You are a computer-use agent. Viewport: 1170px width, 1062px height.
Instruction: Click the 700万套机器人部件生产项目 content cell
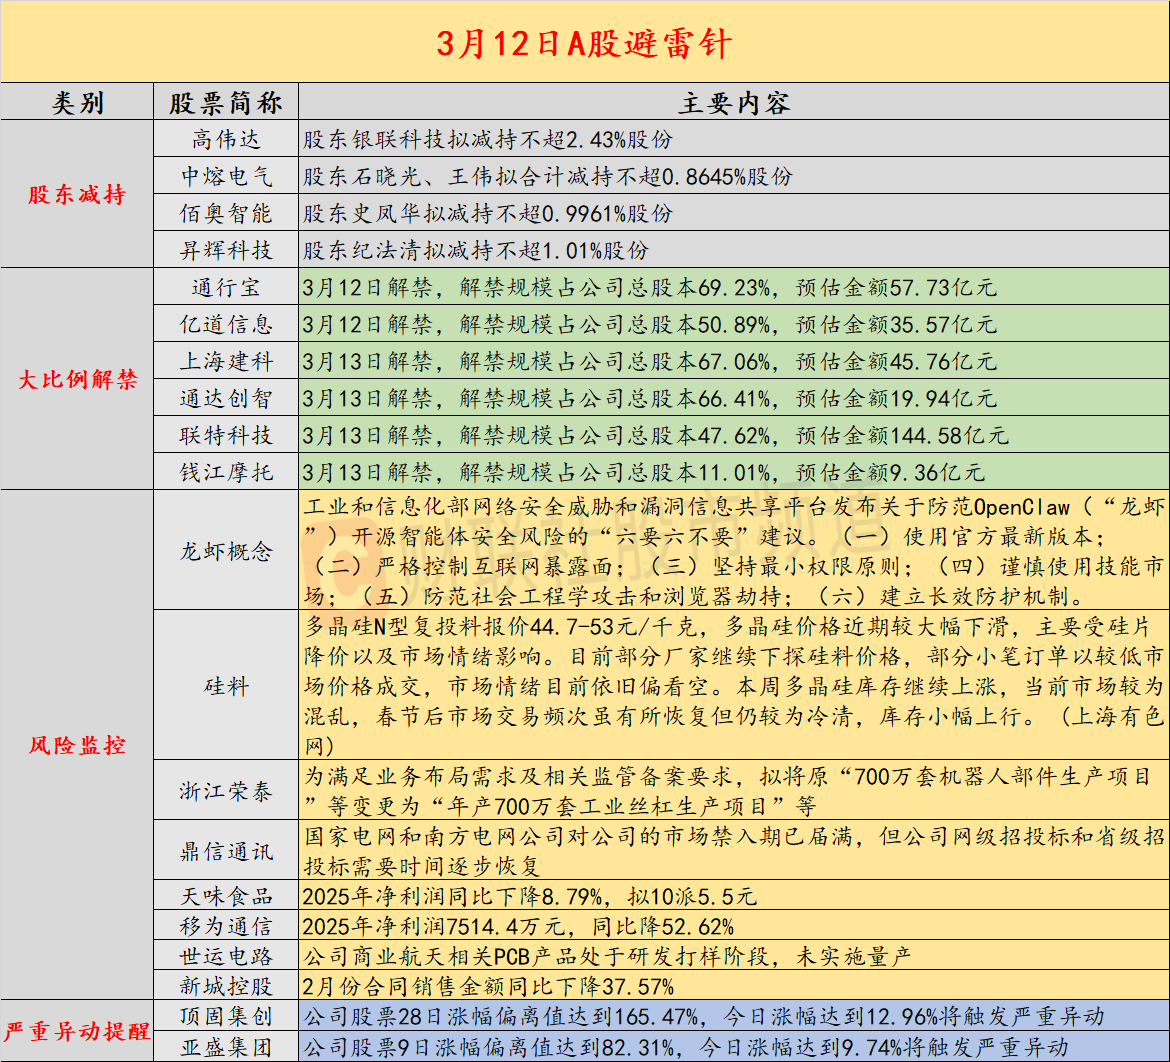pyautogui.click(x=734, y=790)
